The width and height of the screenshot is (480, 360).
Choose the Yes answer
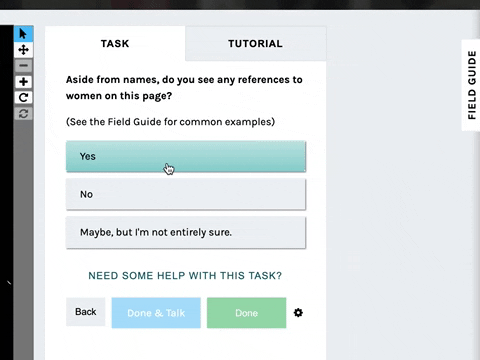[186, 156]
